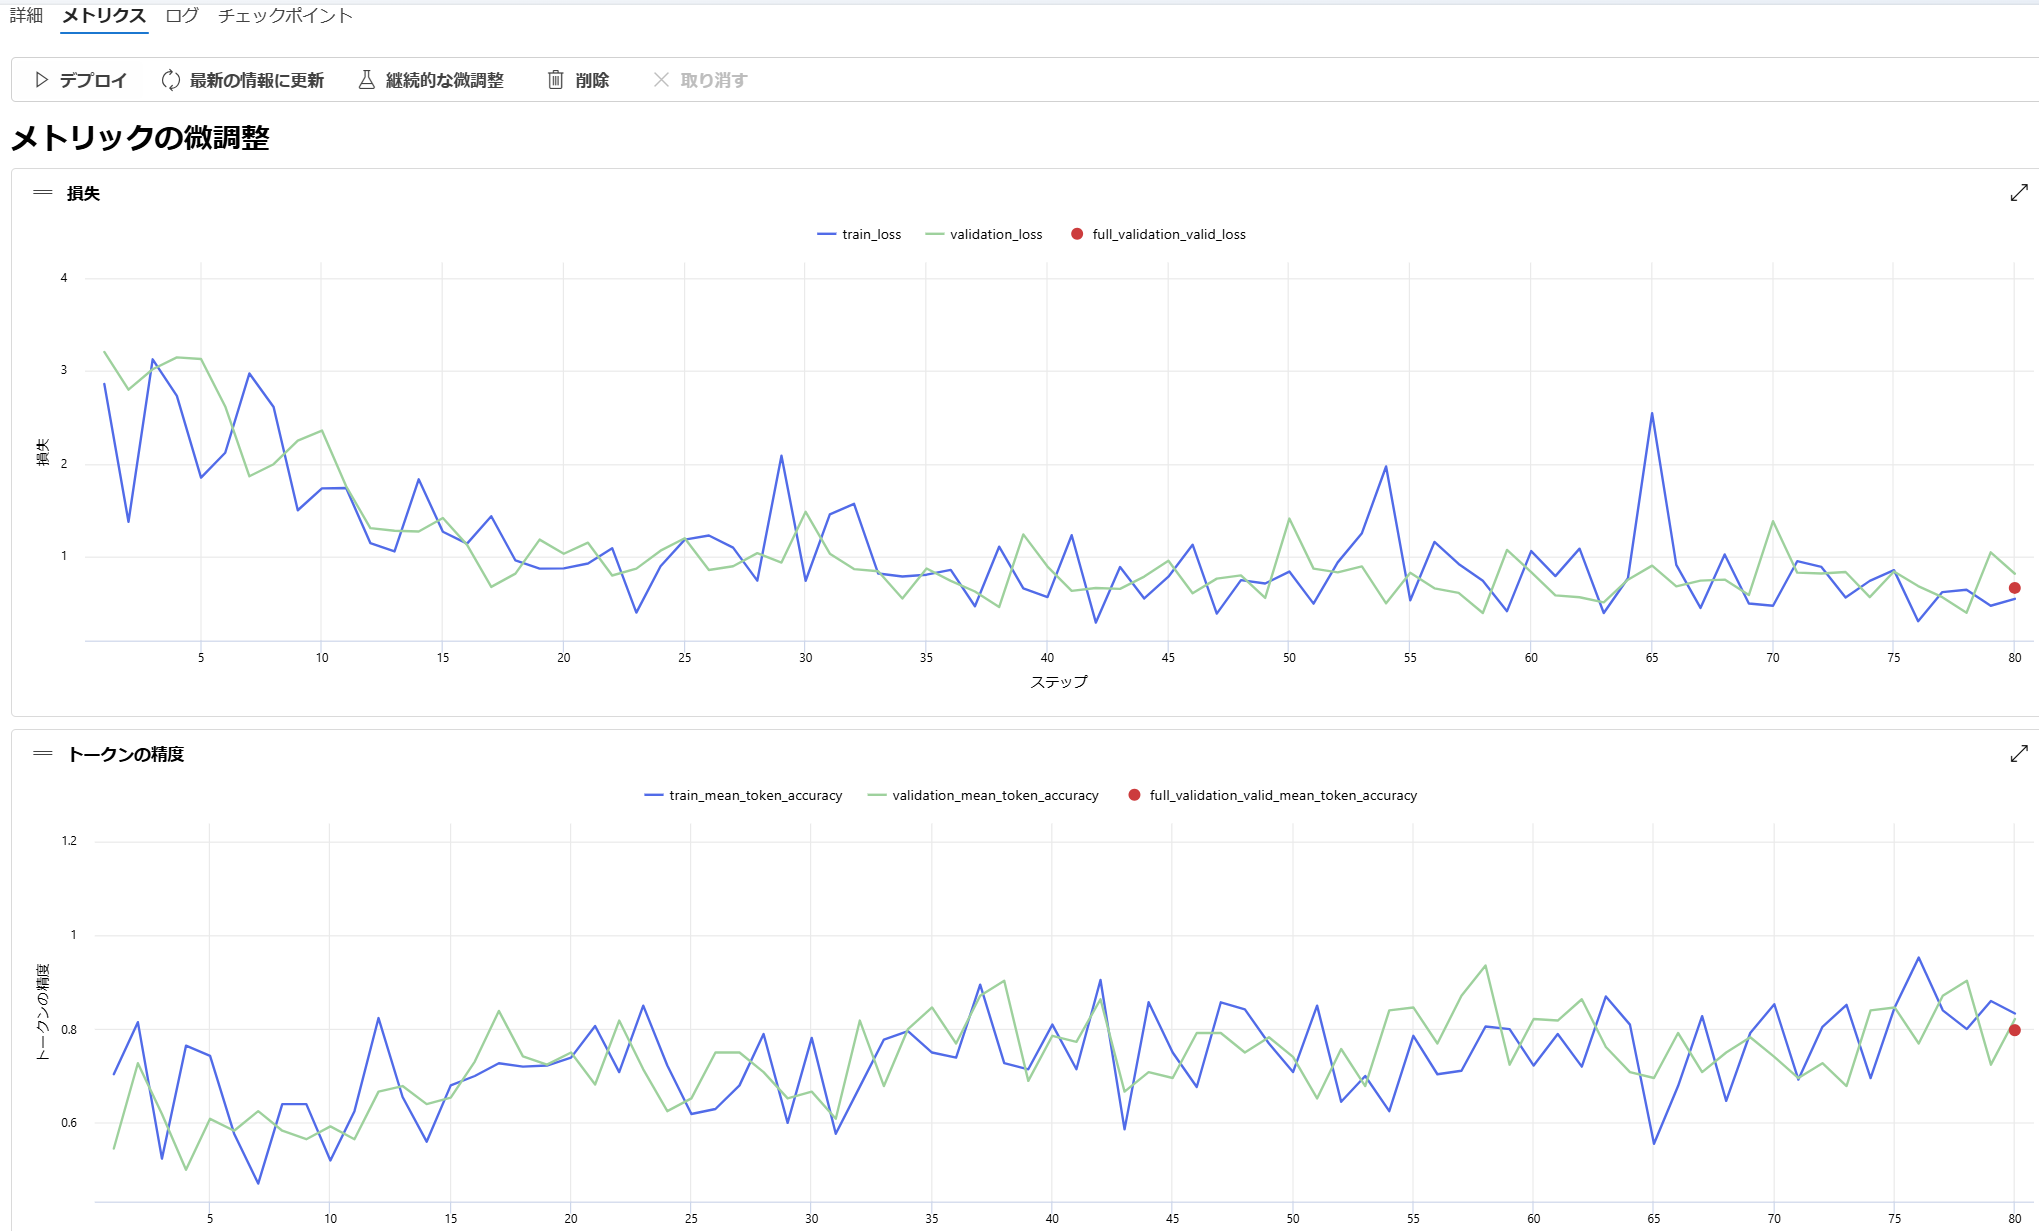Click the trash can delete icon
The image size is (2039, 1231).
pyautogui.click(x=556, y=80)
